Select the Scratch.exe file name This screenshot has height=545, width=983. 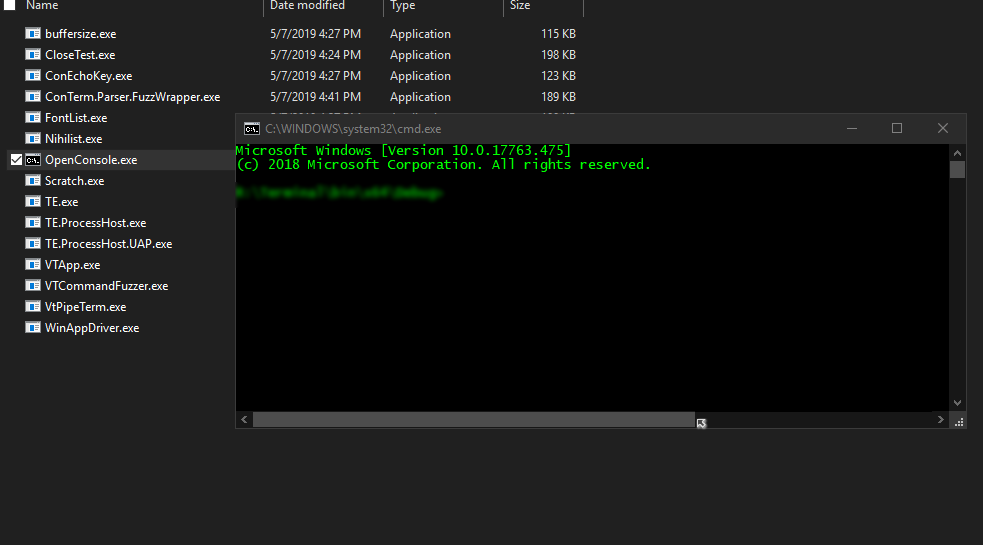(75, 181)
